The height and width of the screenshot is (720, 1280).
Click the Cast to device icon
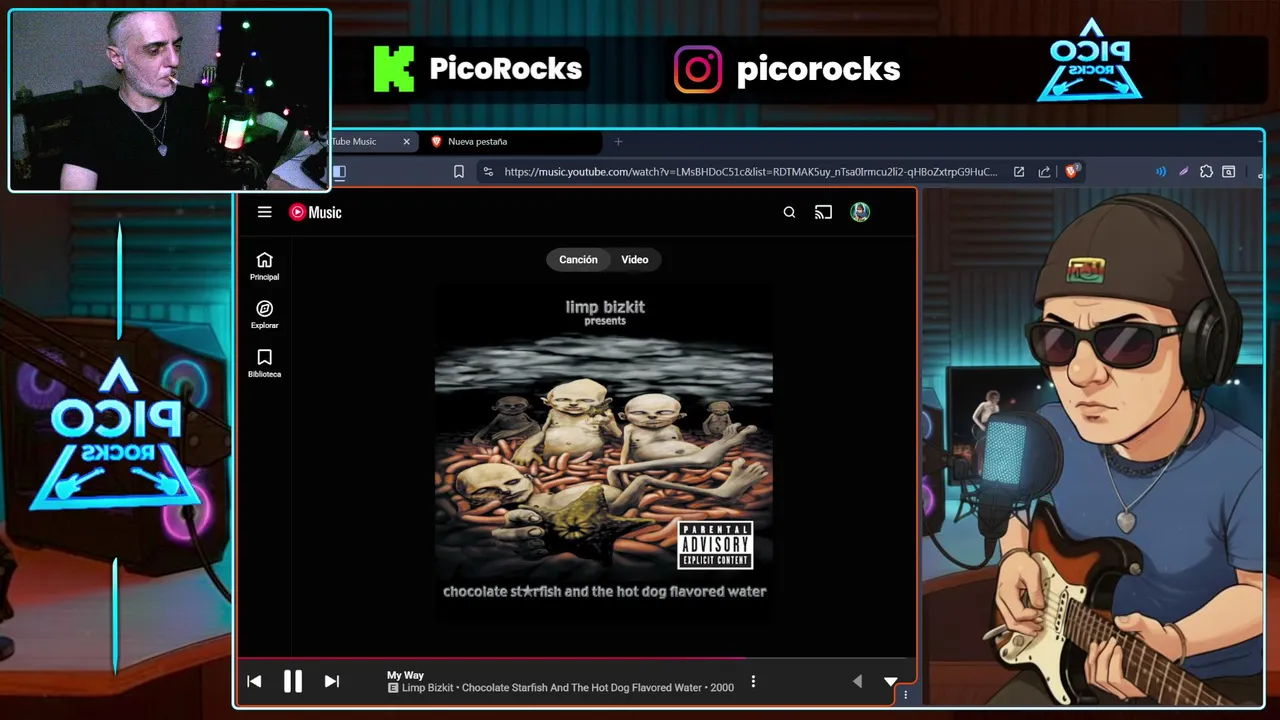click(823, 212)
